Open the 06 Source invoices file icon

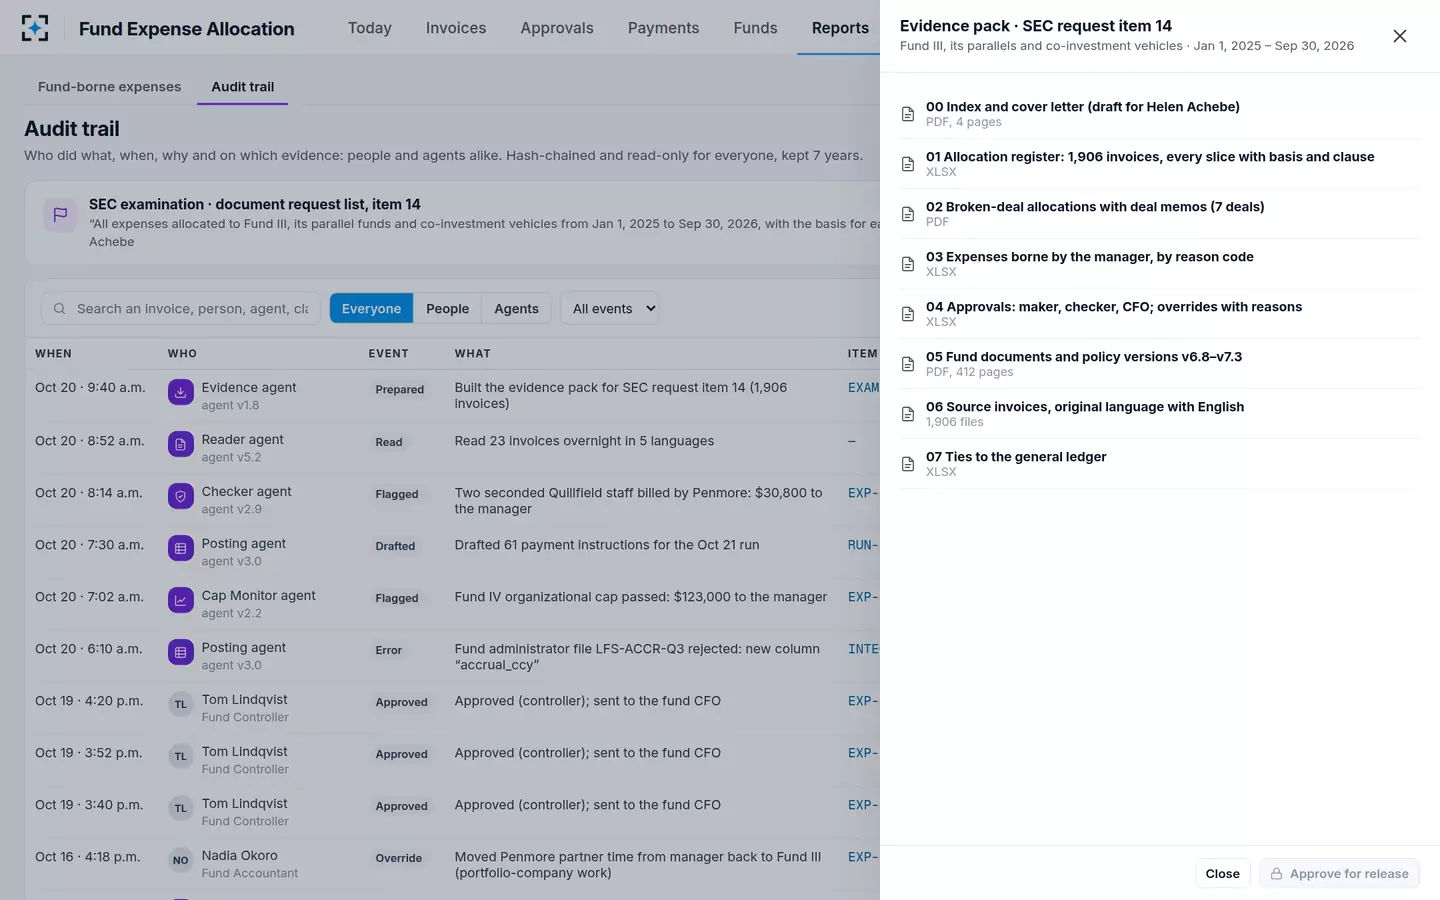click(x=908, y=414)
